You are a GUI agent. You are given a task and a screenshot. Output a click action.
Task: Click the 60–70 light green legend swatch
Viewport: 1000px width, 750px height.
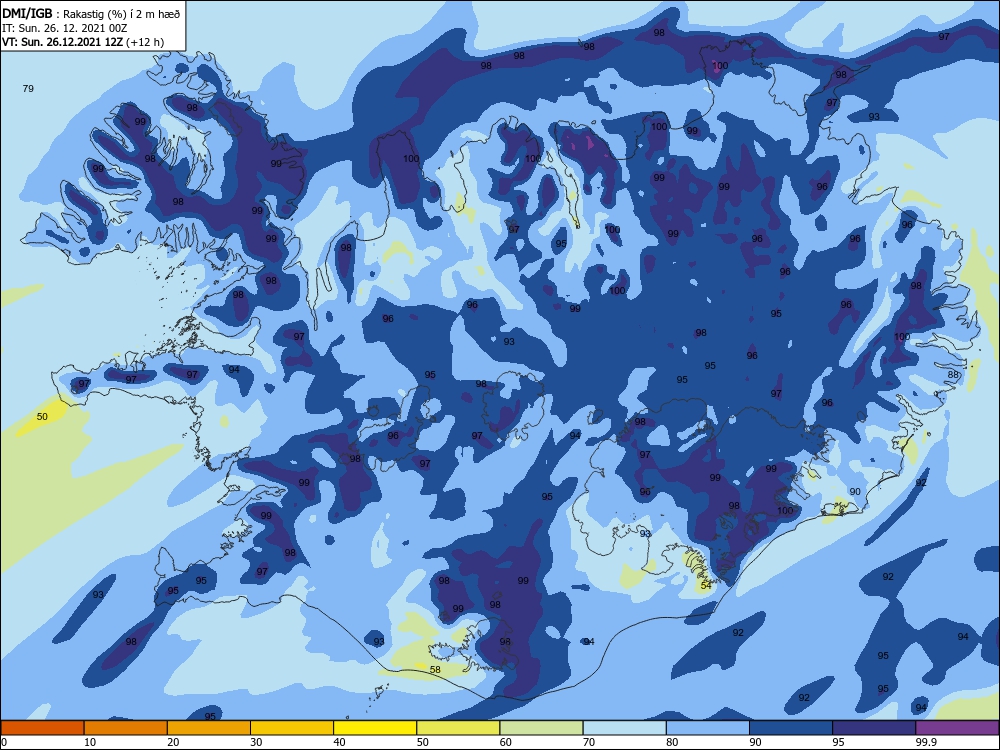(x=541, y=728)
